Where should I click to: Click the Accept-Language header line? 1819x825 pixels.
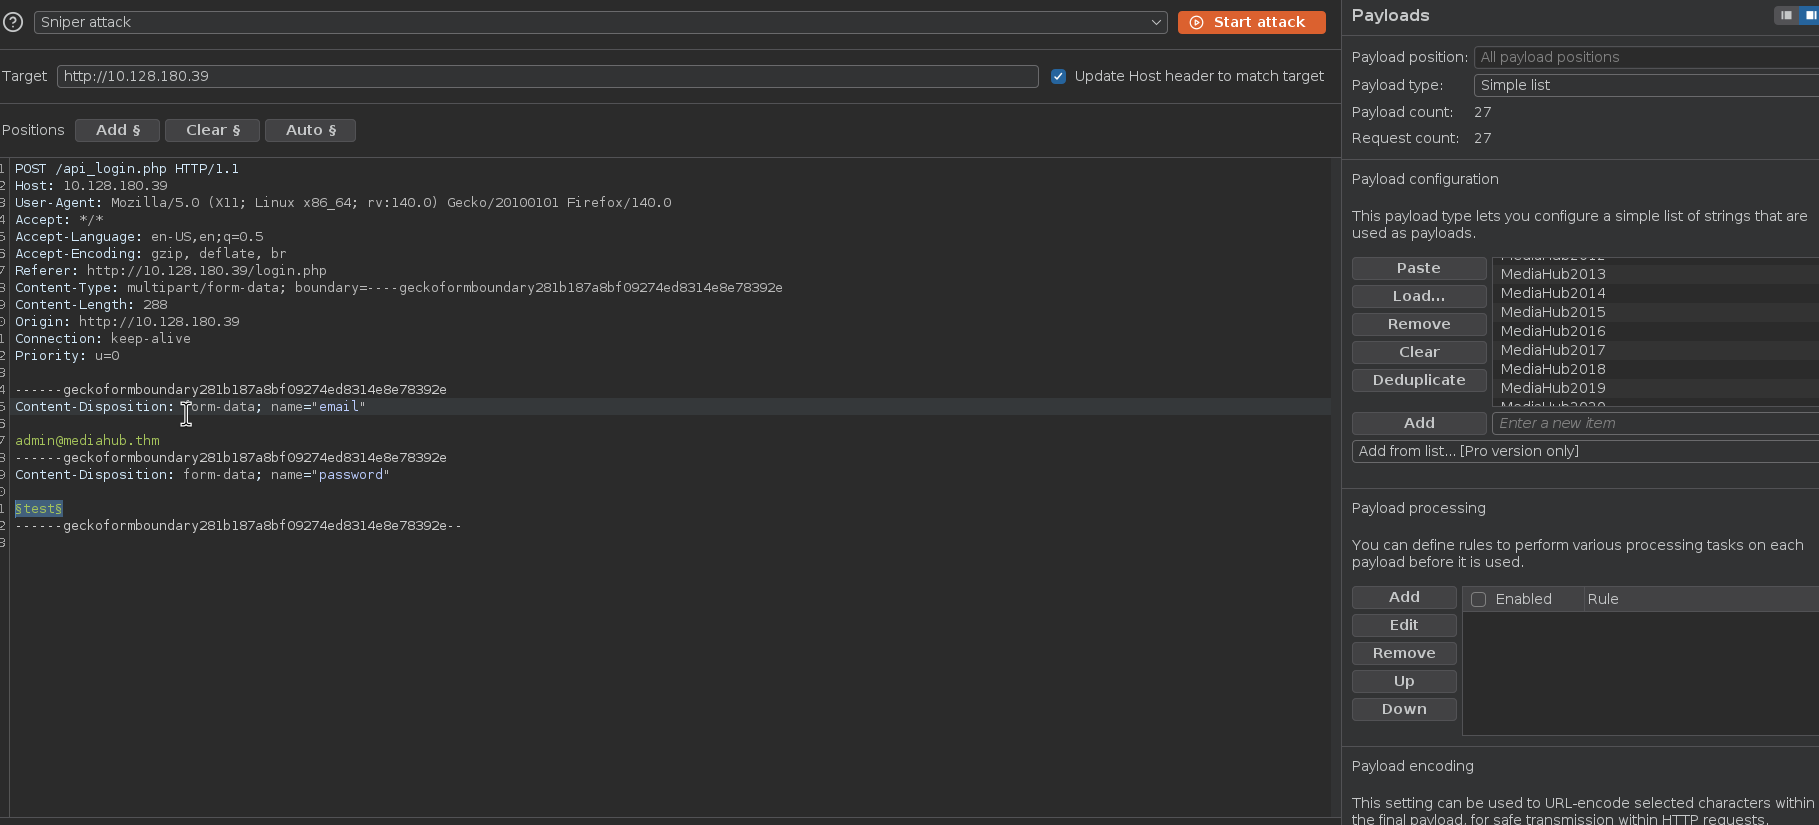click(139, 237)
